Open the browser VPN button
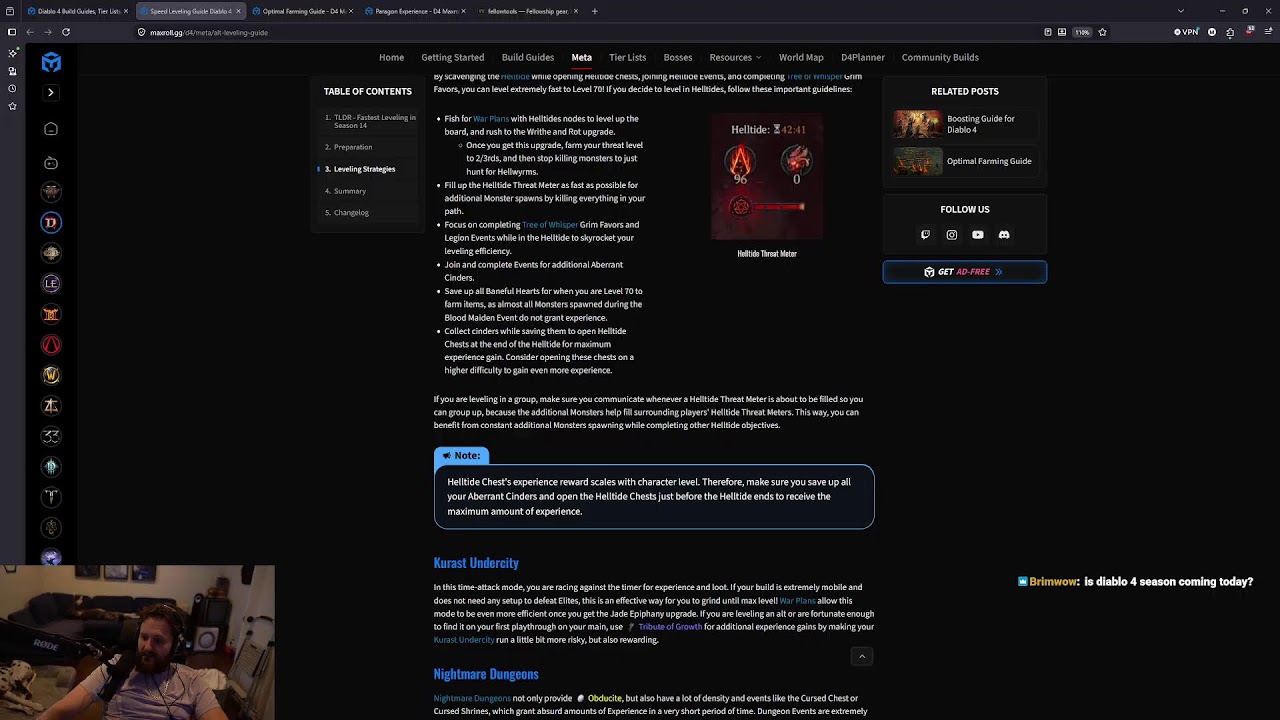The width and height of the screenshot is (1280, 720). click(x=1186, y=32)
